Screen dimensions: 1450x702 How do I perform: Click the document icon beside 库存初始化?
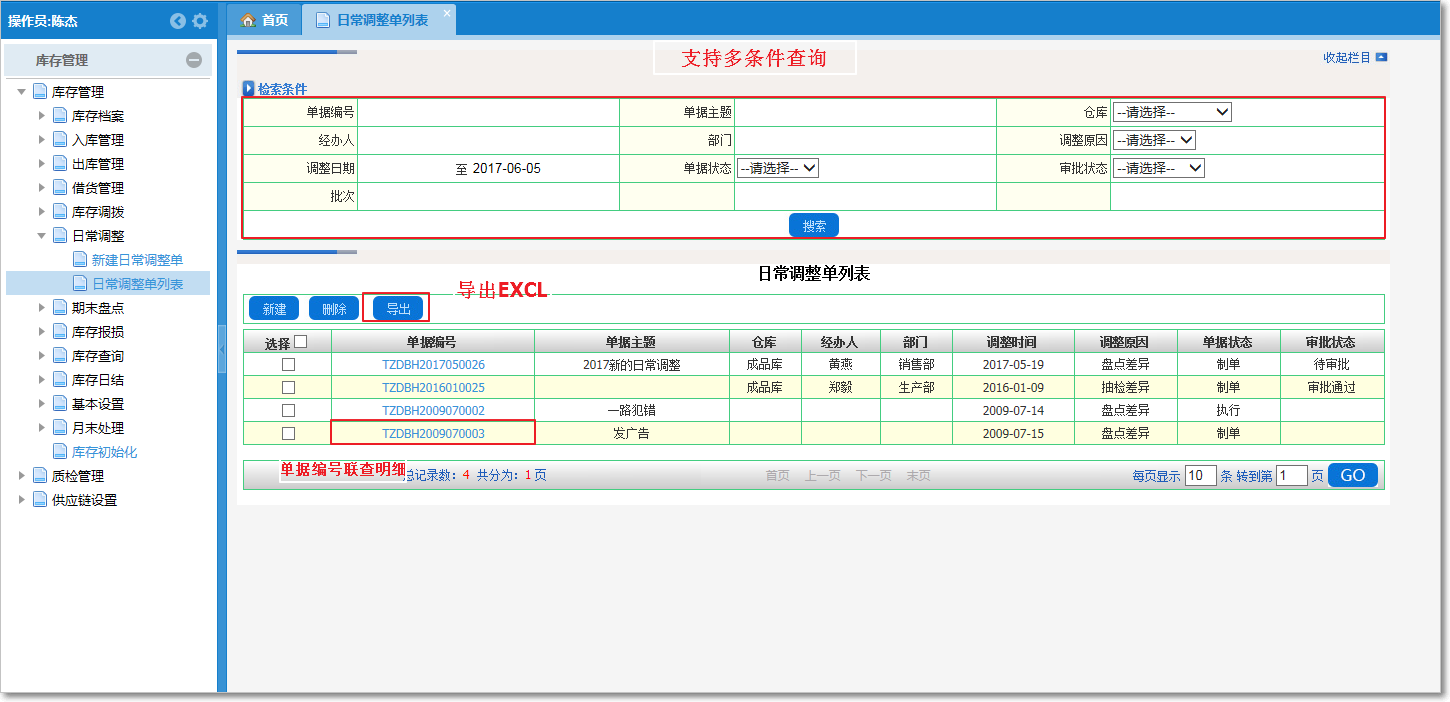[x=60, y=452]
